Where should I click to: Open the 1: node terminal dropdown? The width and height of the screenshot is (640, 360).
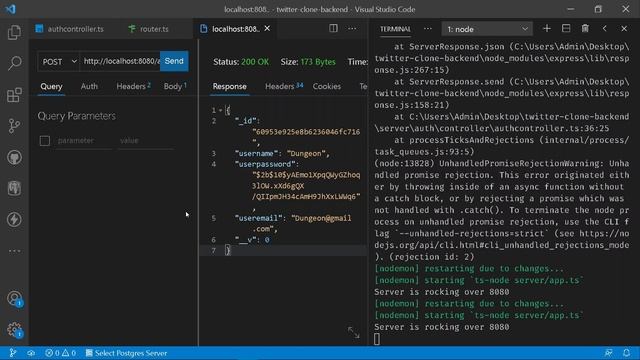point(487,29)
